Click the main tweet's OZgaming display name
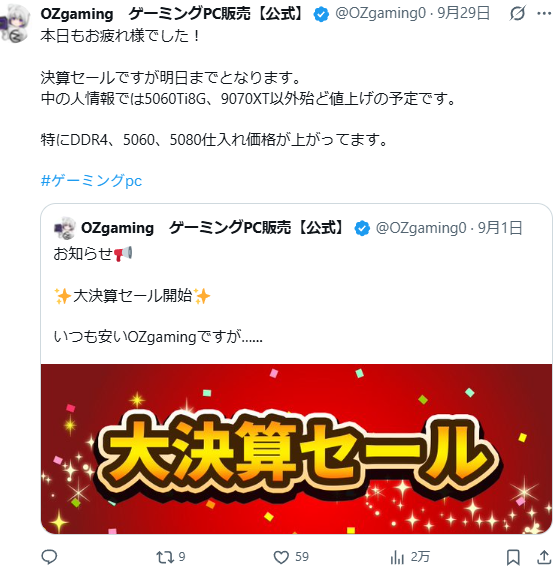Screen dimensions: 555x570 pyautogui.click(x=173, y=13)
